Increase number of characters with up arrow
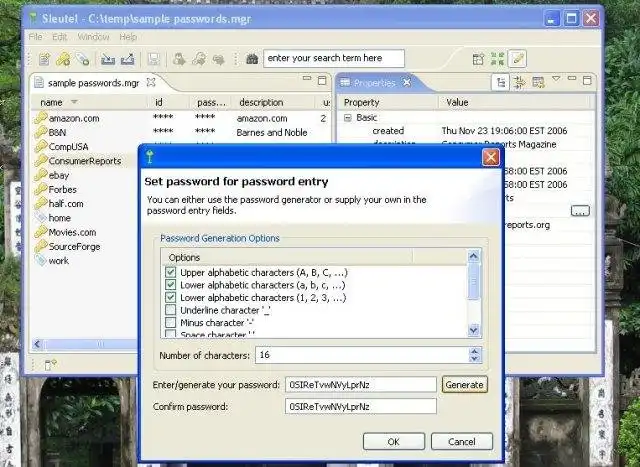Screen dimensions: 640x467 [x=474, y=351]
